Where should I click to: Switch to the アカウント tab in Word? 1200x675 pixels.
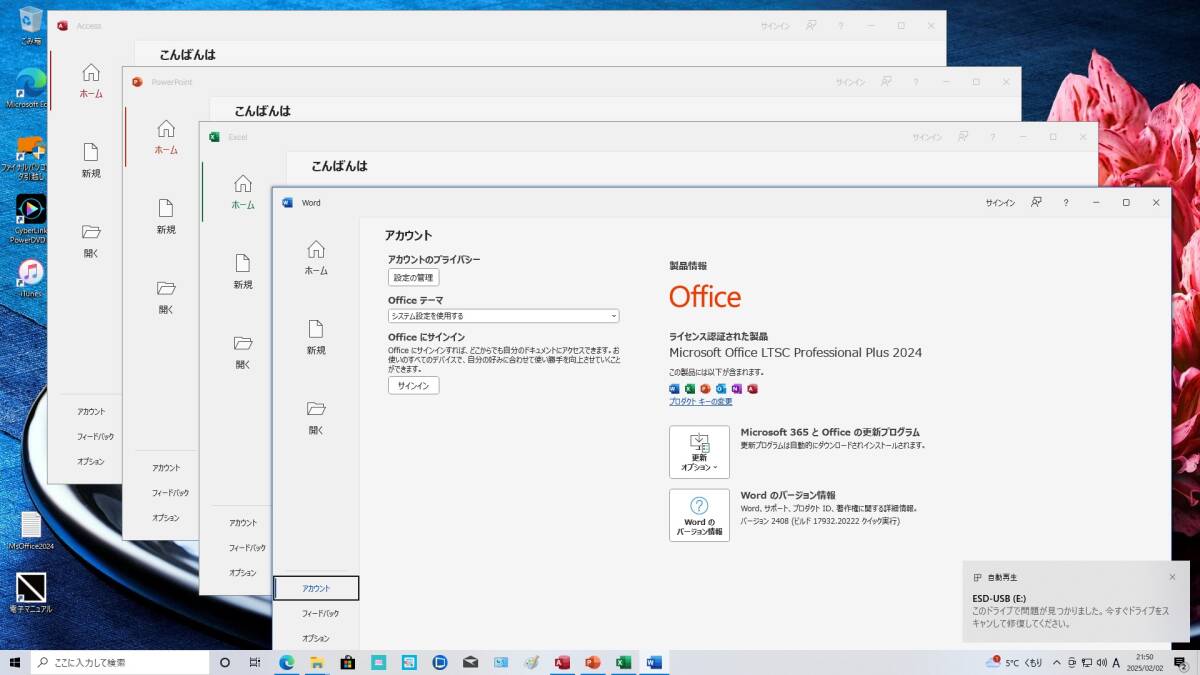316,588
